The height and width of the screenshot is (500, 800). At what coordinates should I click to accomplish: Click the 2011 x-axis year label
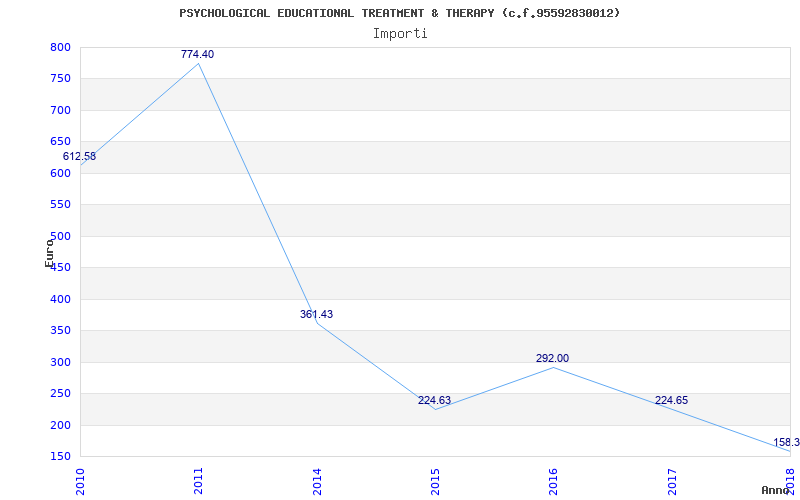pyautogui.click(x=198, y=482)
